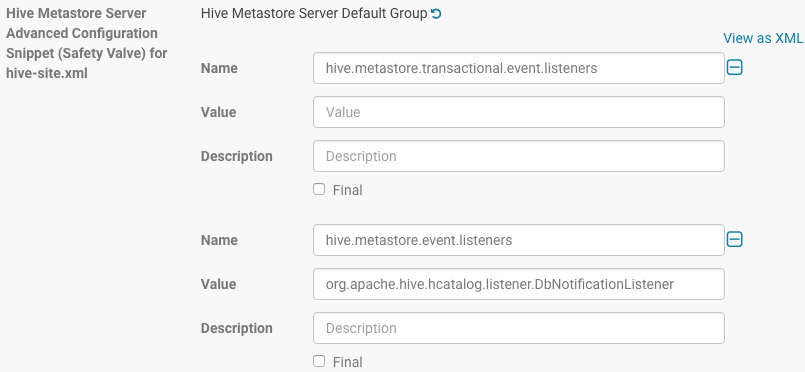
Task: Select the Safety Valve for hive-site.xml property title
Action: (x=87, y=43)
